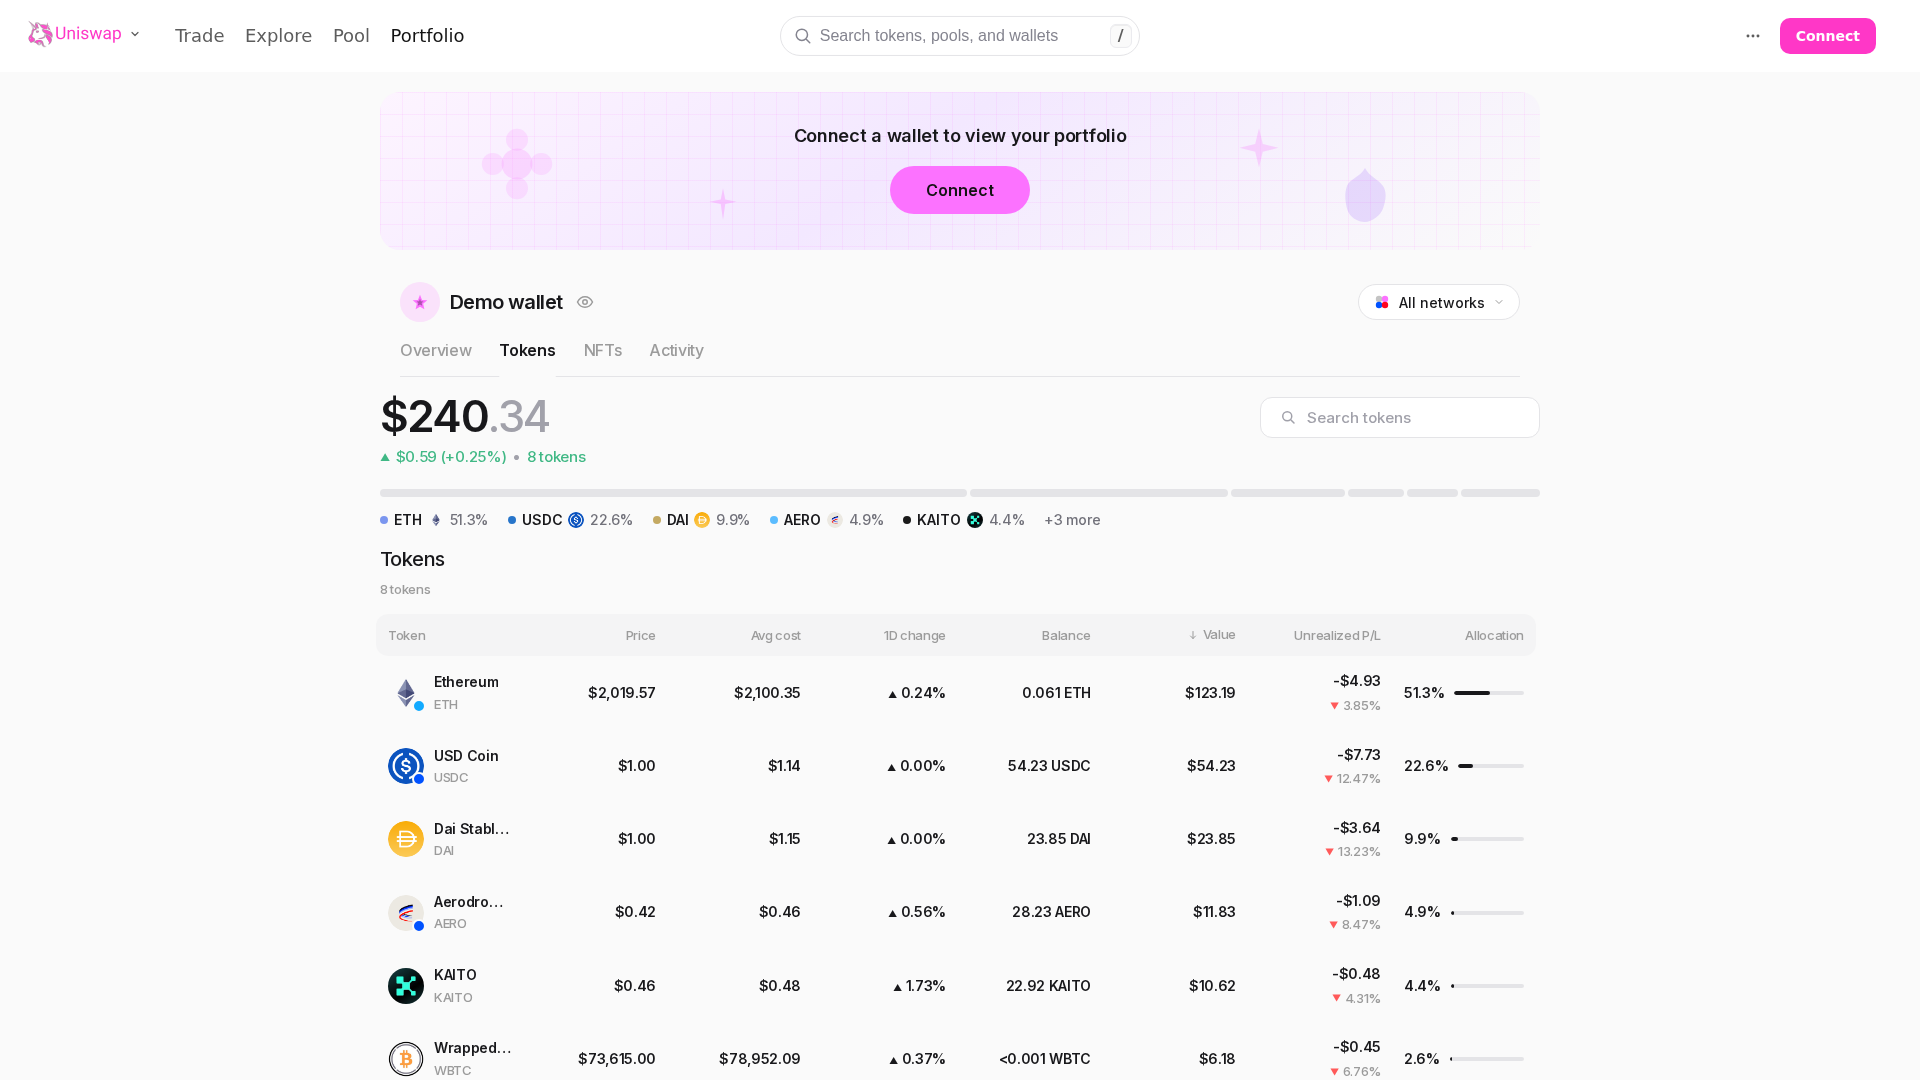Expand the Uniswap logo dropdown chevron
This screenshot has height=1080, width=1920.
135,34
